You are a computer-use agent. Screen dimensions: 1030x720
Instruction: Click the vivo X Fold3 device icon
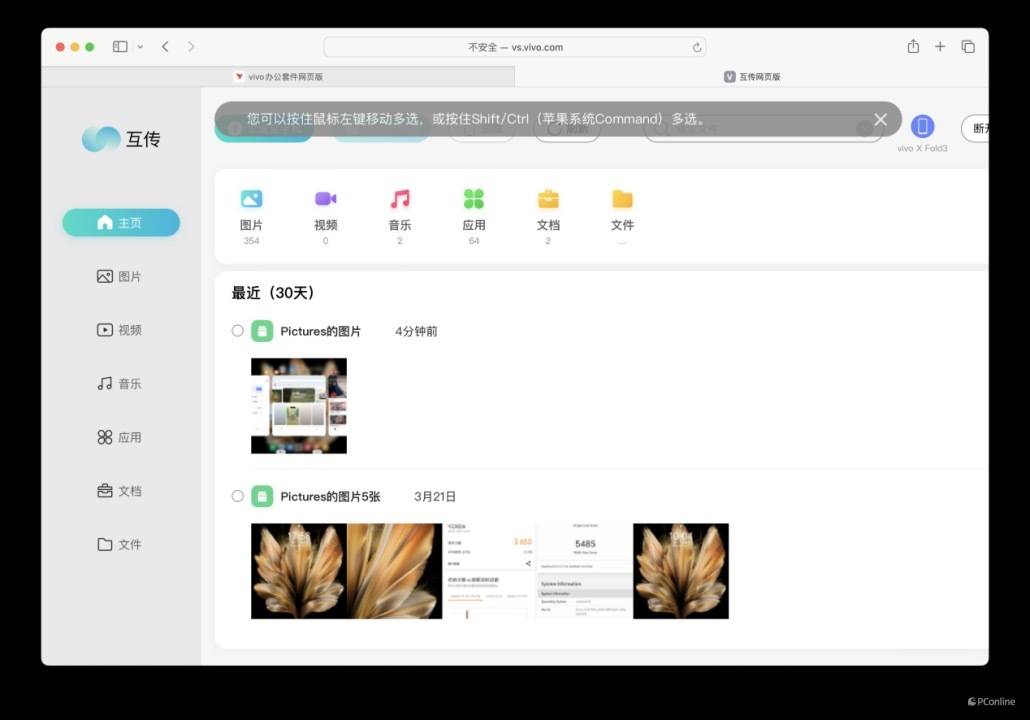(x=922, y=126)
